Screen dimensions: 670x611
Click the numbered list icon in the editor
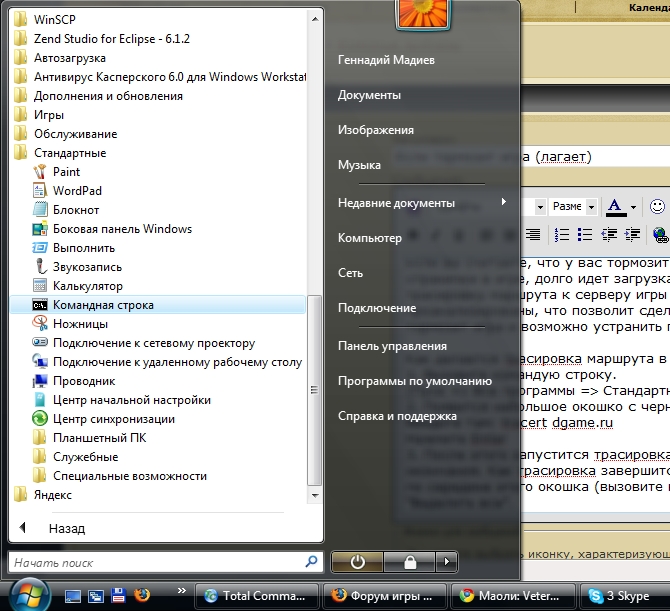(x=562, y=235)
